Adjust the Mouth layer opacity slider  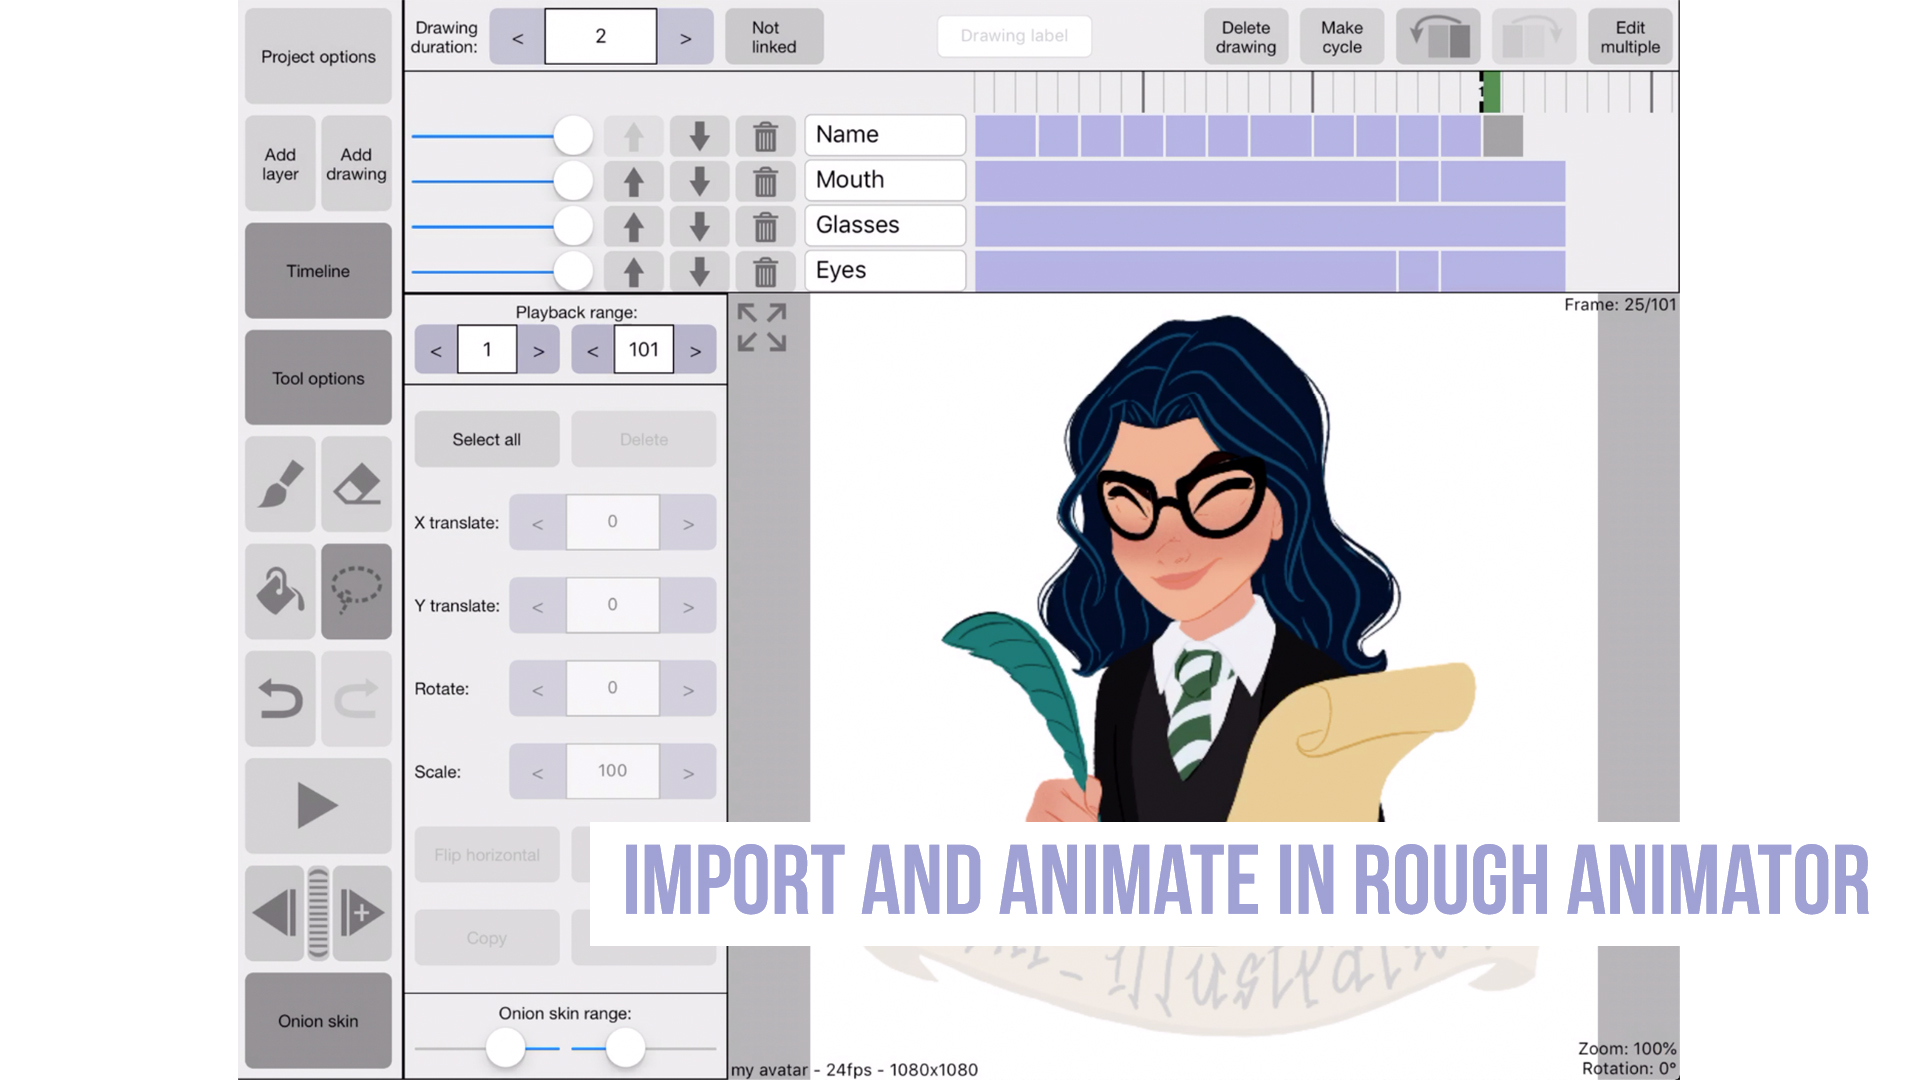[573, 181]
